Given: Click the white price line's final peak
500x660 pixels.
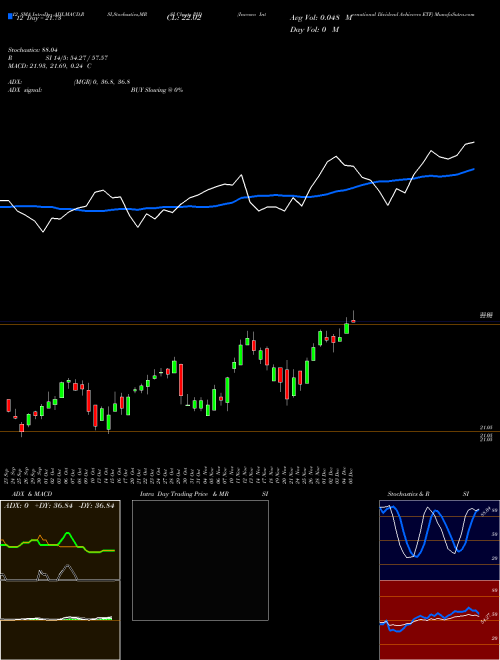Looking at the screenshot, I should pyautogui.click(x=473, y=142).
